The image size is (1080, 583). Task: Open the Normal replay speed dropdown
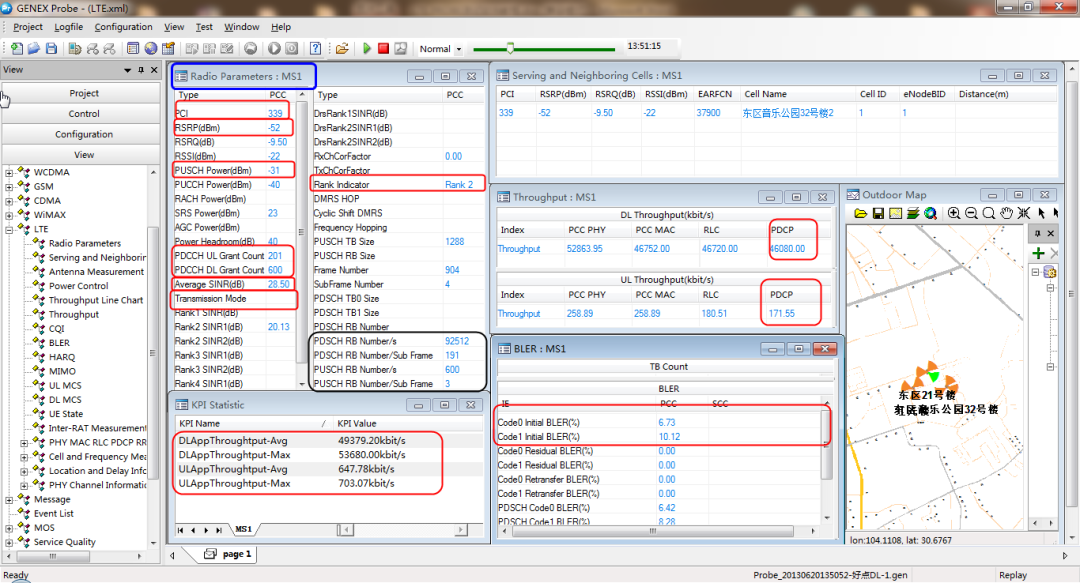459,48
